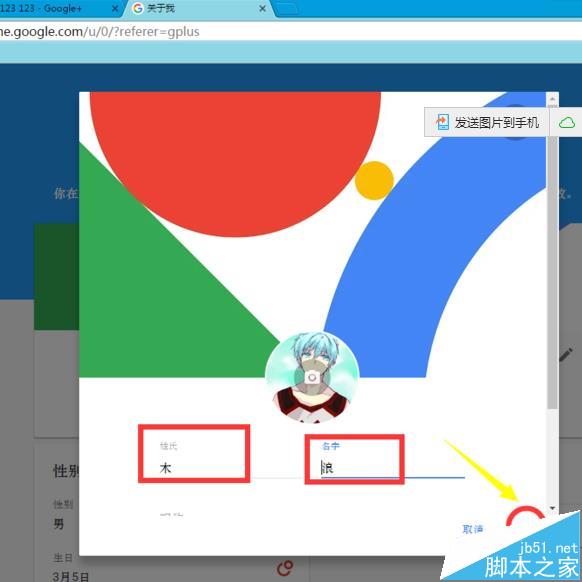
Task: Click the Google G favicon on 关于我 tab
Action: click(x=138, y=8)
